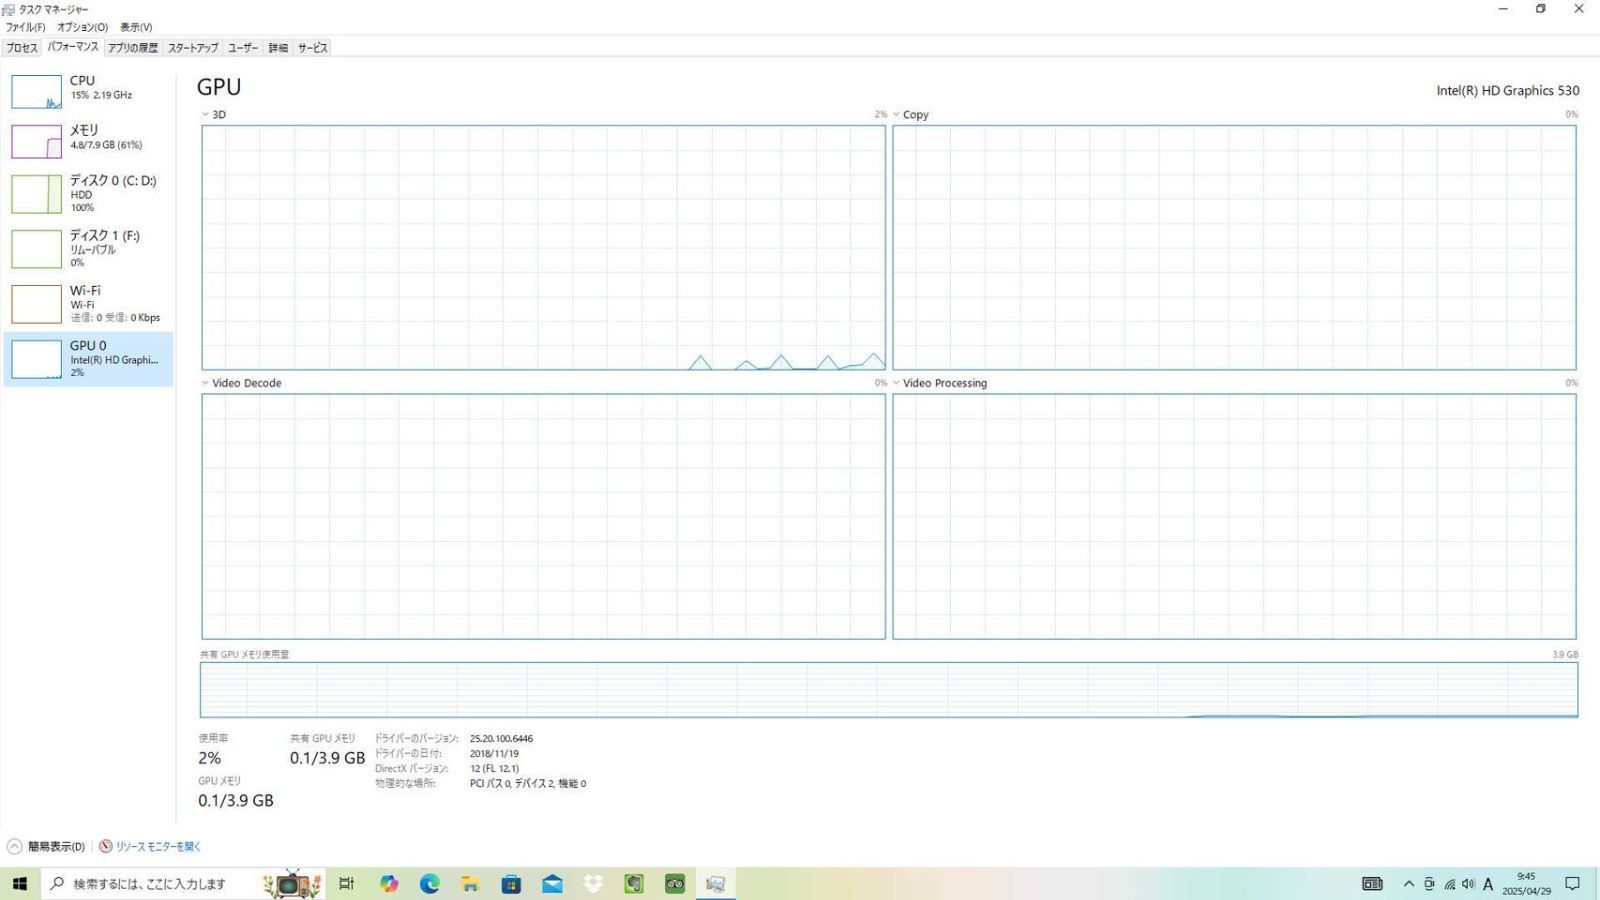1600x900 pixels.
Task: Open the リソース モニターを開く link
Action: (x=158, y=846)
